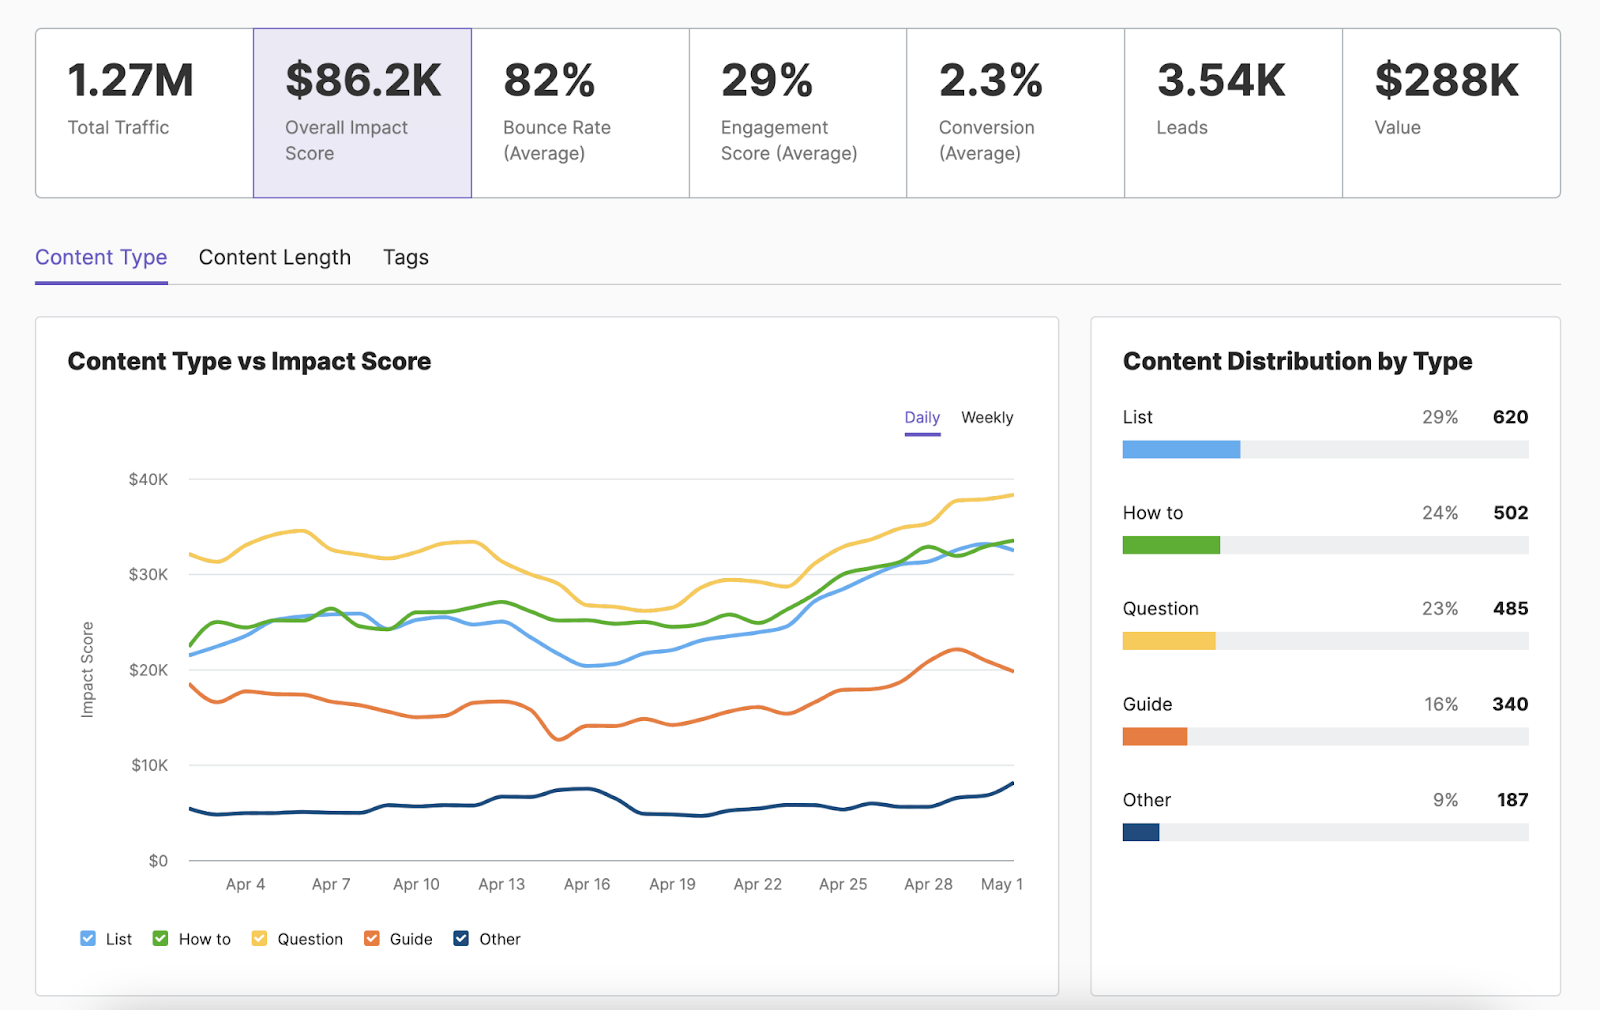This screenshot has width=1600, height=1010.
Task: Uncheck the Guide legend checkbox
Action: point(371,938)
